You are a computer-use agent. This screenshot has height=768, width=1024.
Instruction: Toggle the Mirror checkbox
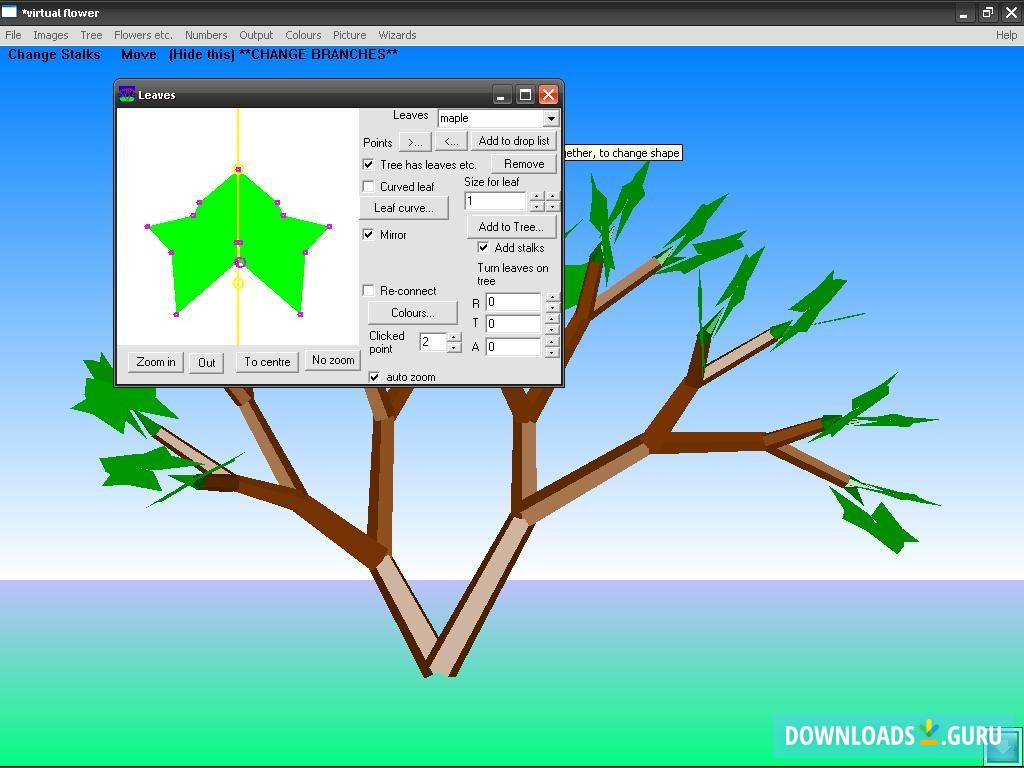coord(368,234)
